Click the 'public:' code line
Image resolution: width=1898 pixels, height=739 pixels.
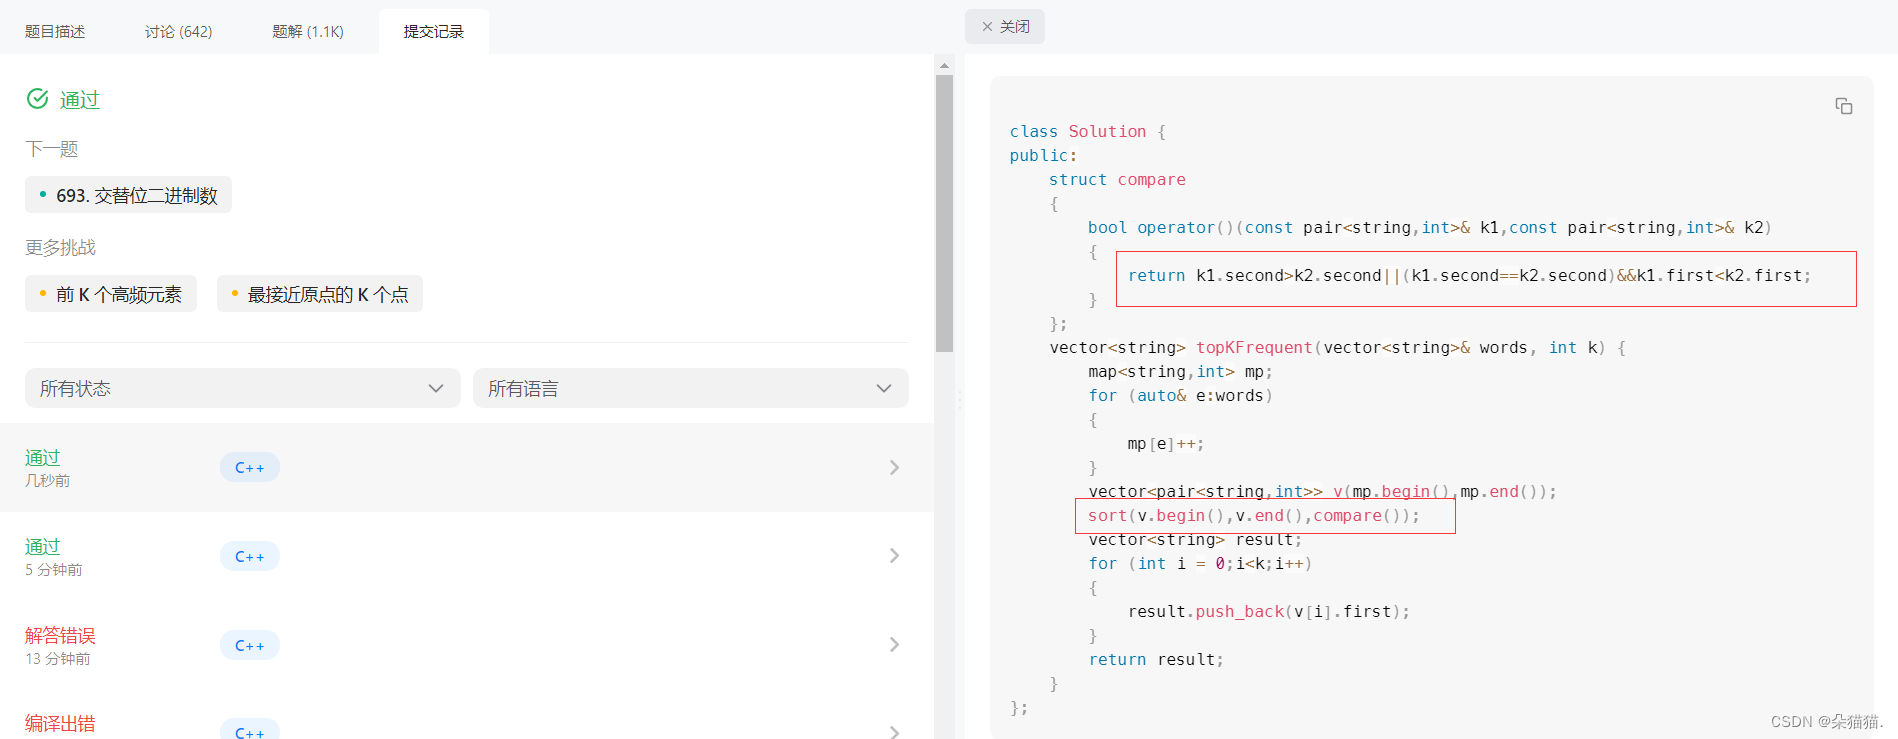pos(1043,156)
